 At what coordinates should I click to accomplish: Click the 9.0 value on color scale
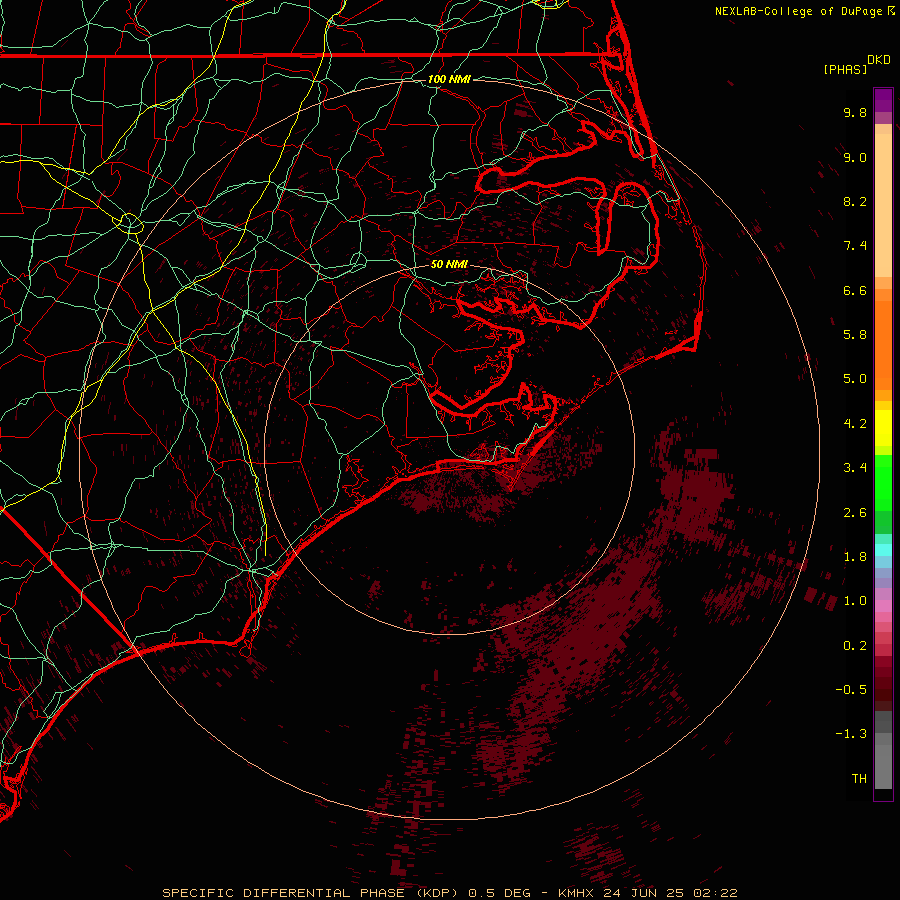pos(855,157)
